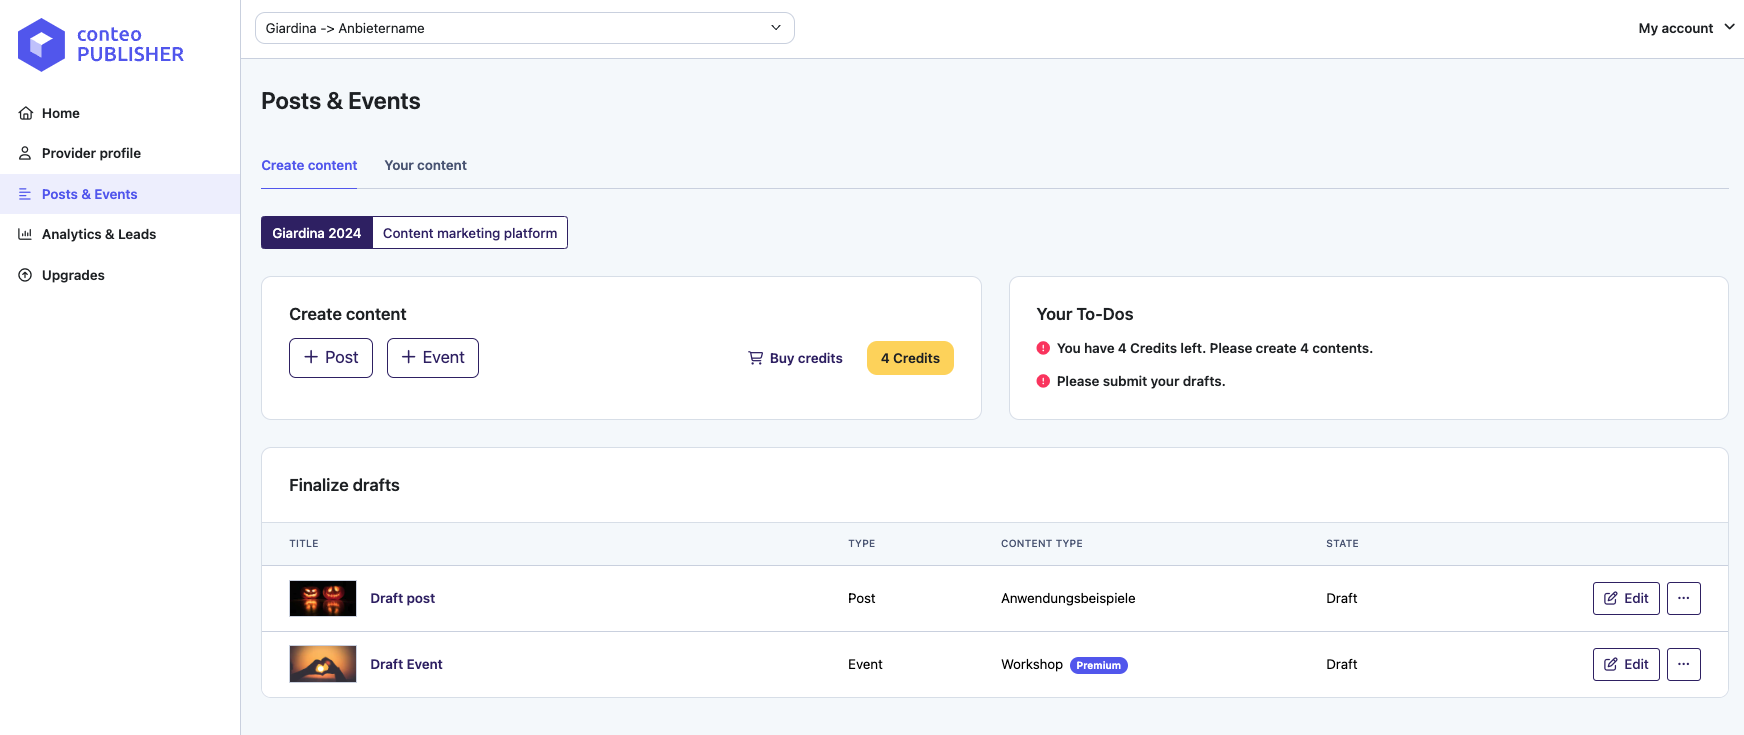Click the Home house icon

click(25, 113)
